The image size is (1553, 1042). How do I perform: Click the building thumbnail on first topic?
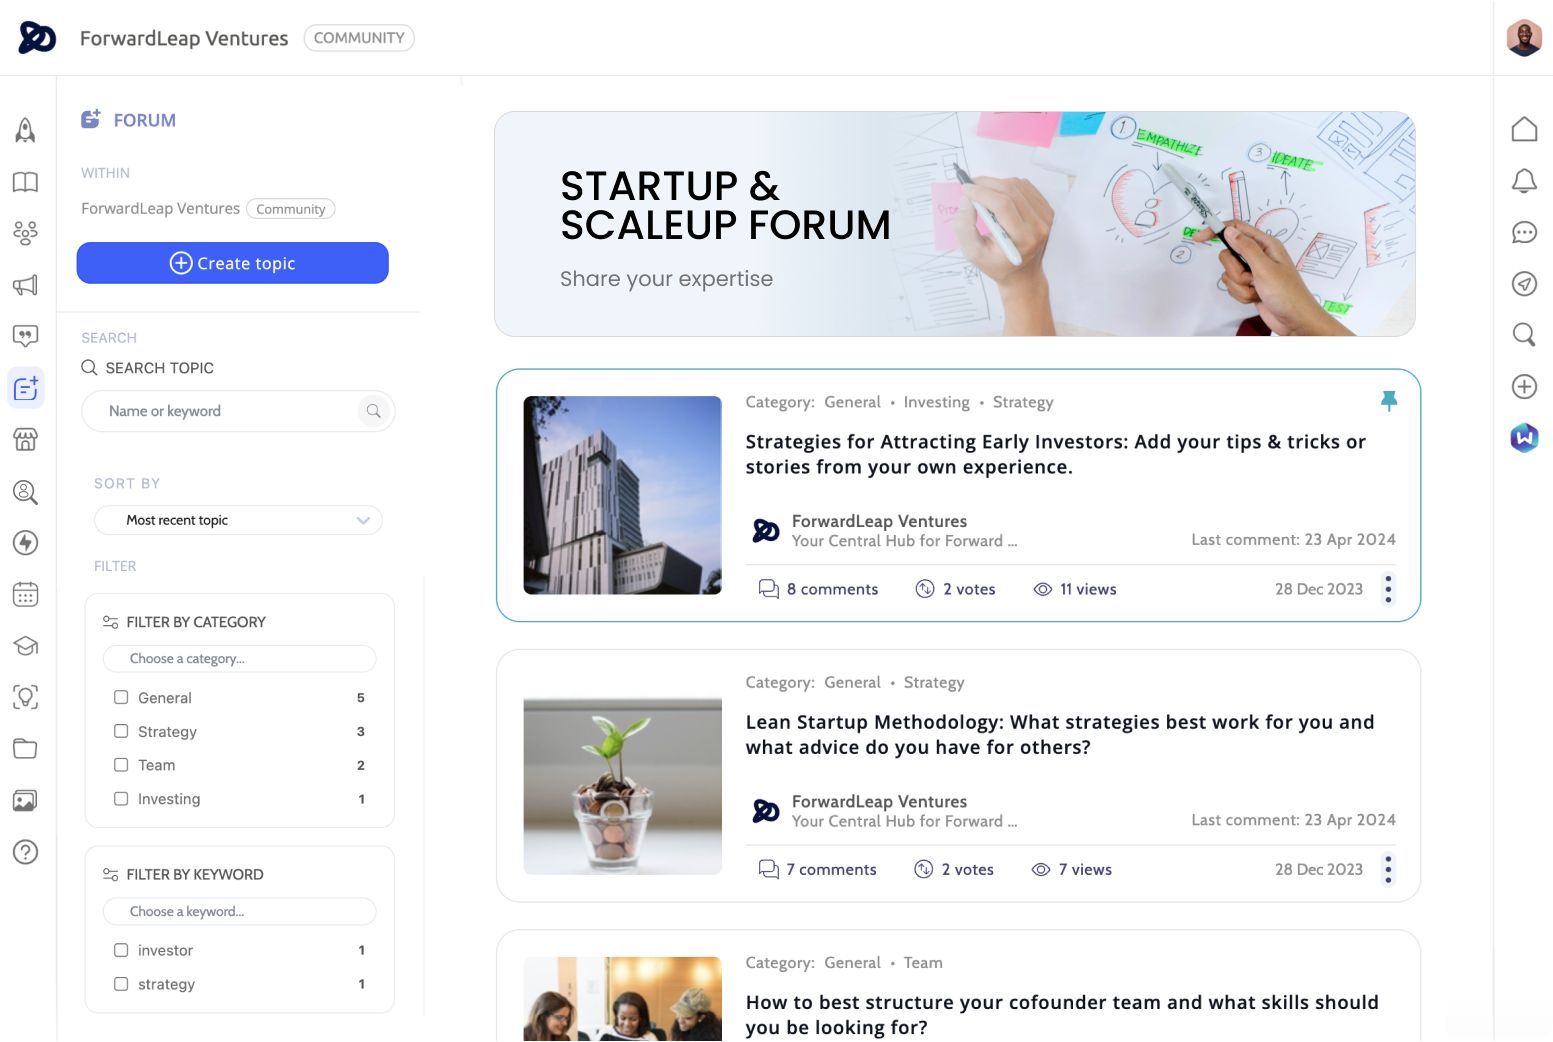click(x=623, y=495)
